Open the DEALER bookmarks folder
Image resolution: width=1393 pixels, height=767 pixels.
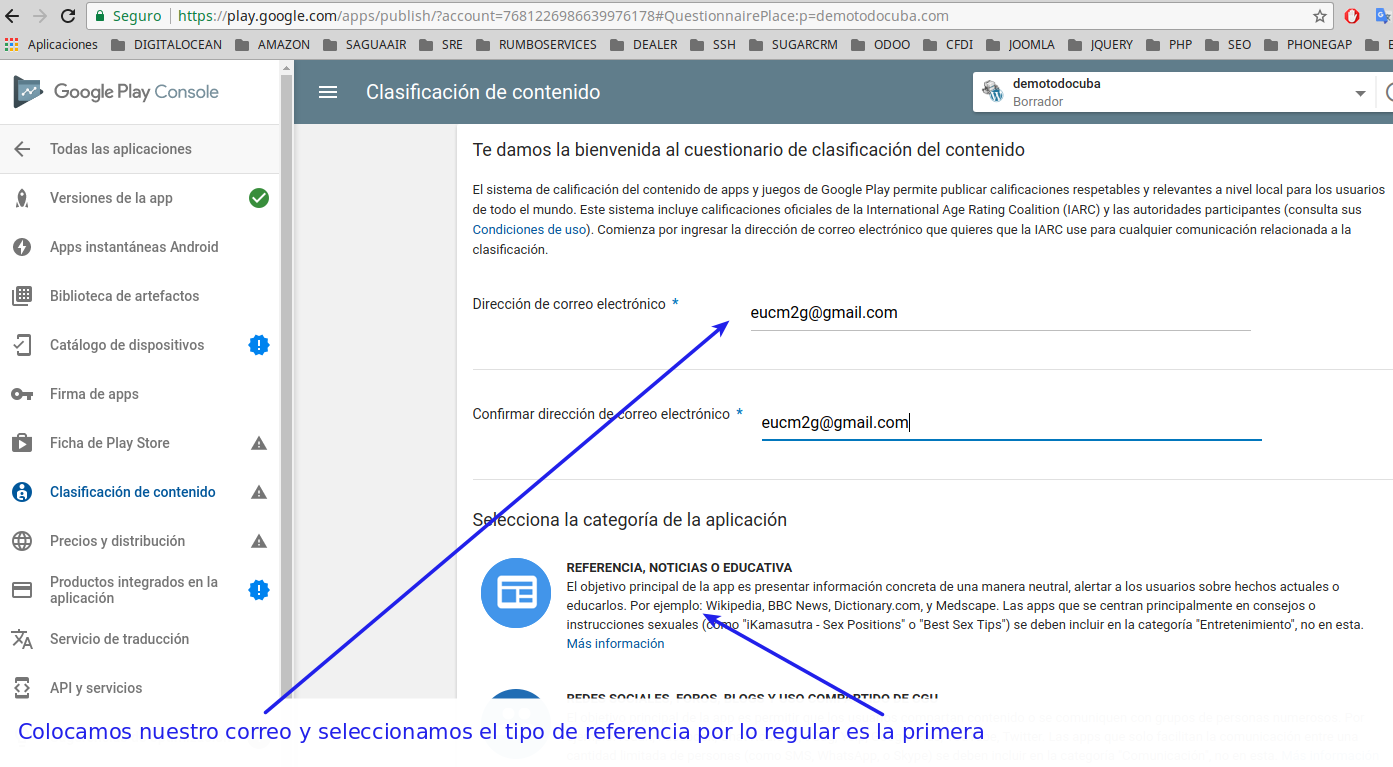(643, 45)
